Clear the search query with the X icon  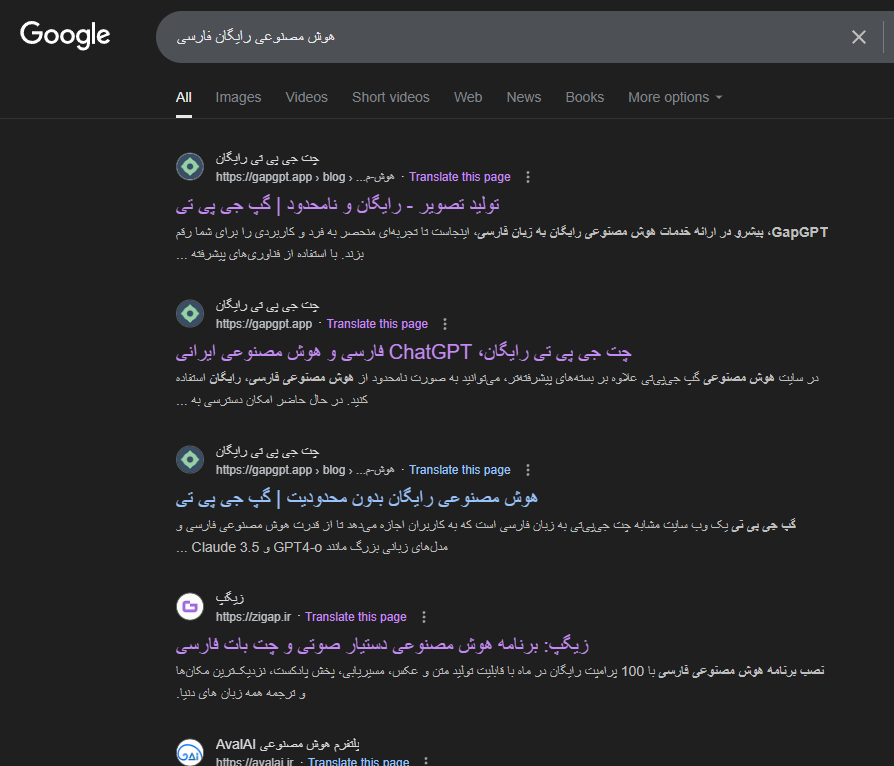pyautogui.click(x=858, y=37)
